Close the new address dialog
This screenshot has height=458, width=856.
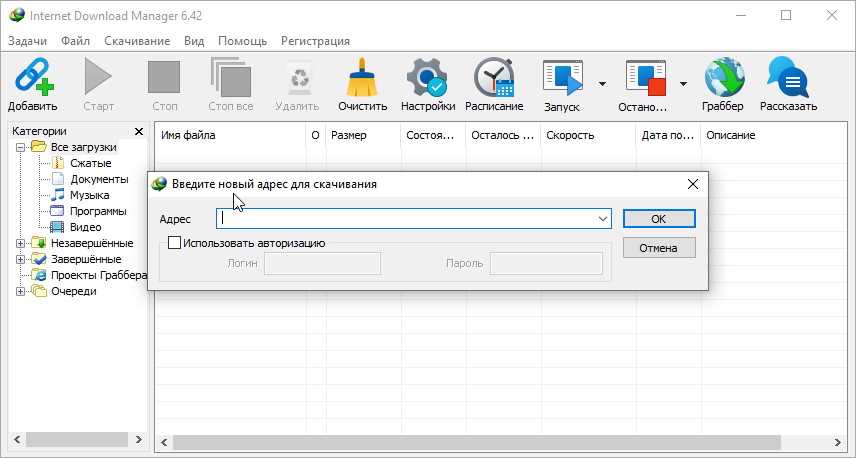pyautogui.click(x=693, y=185)
